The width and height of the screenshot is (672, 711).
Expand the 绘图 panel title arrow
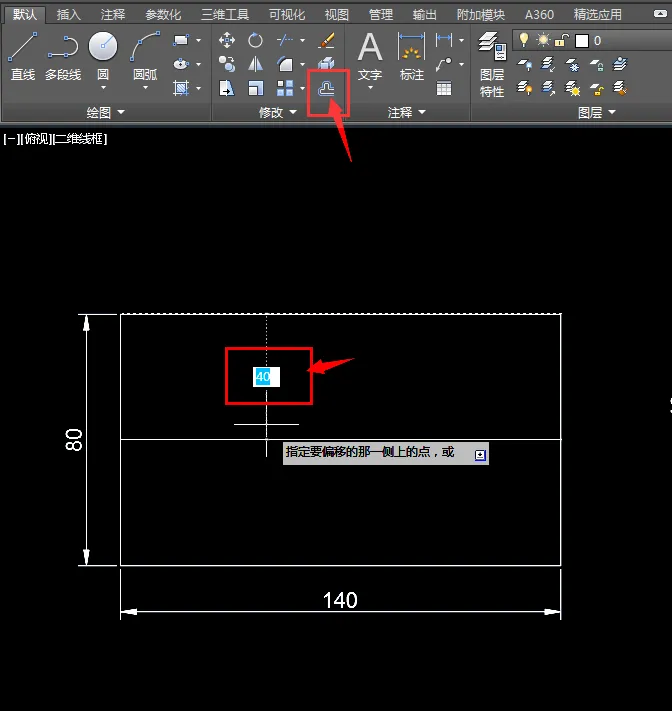[x=121, y=112]
